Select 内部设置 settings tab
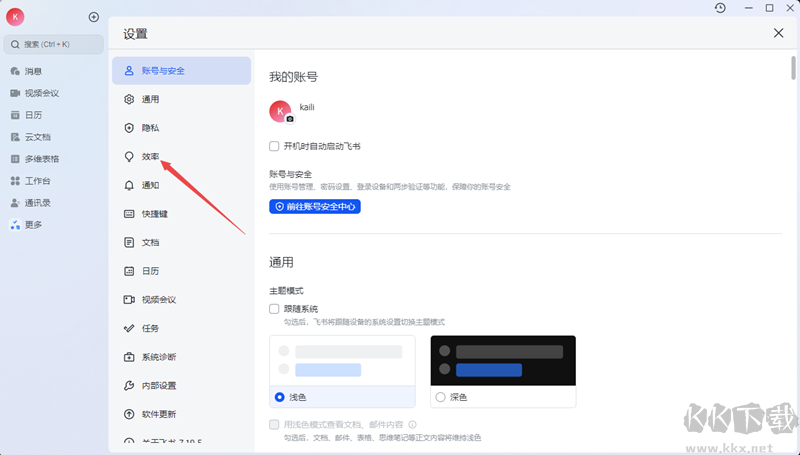Image resolution: width=800 pixels, height=455 pixels. click(182, 385)
